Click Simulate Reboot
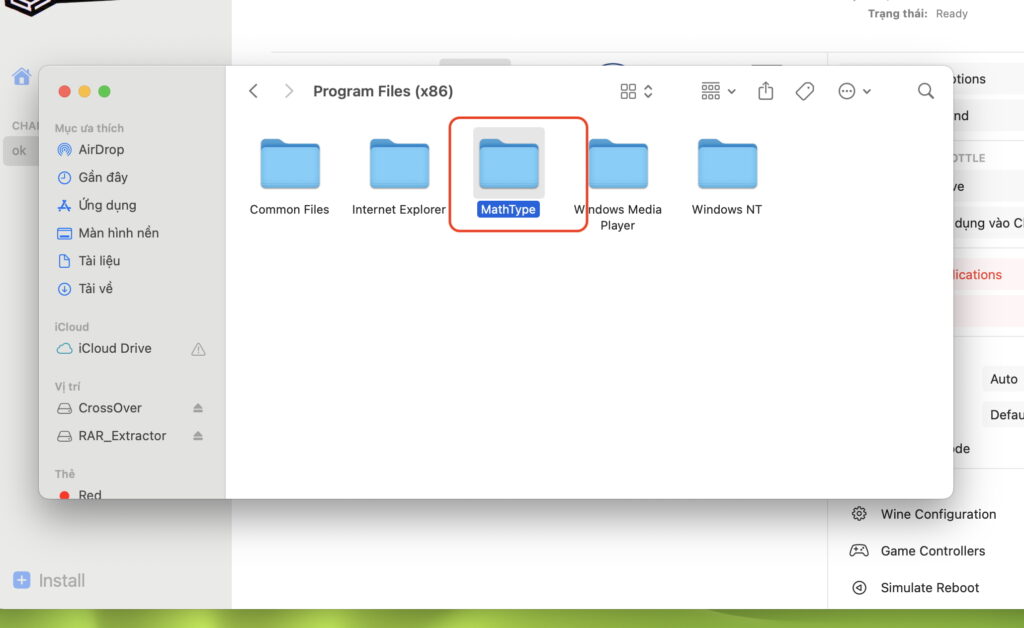 tap(930, 588)
